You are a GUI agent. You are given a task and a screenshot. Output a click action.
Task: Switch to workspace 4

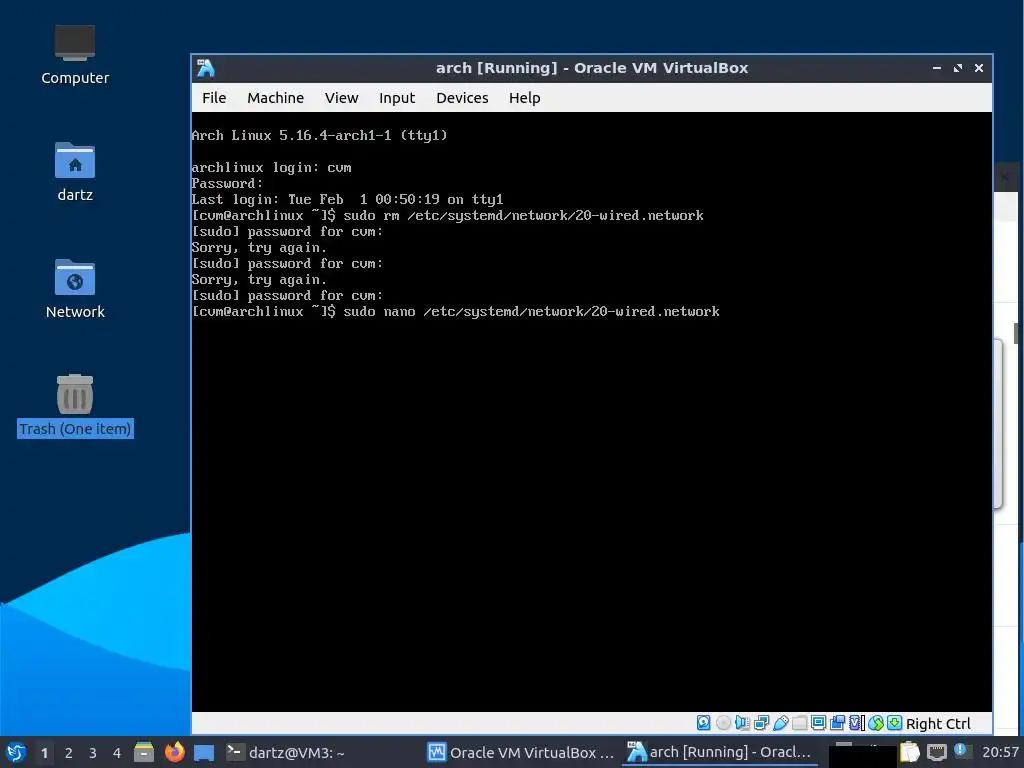pyautogui.click(x=117, y=753)
